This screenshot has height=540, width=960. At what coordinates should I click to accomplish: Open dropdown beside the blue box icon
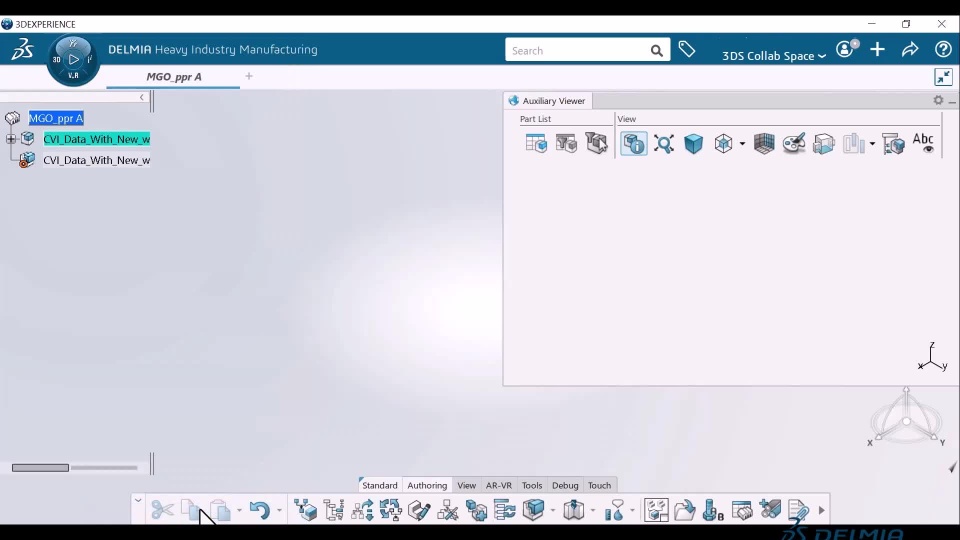(552, 510)
